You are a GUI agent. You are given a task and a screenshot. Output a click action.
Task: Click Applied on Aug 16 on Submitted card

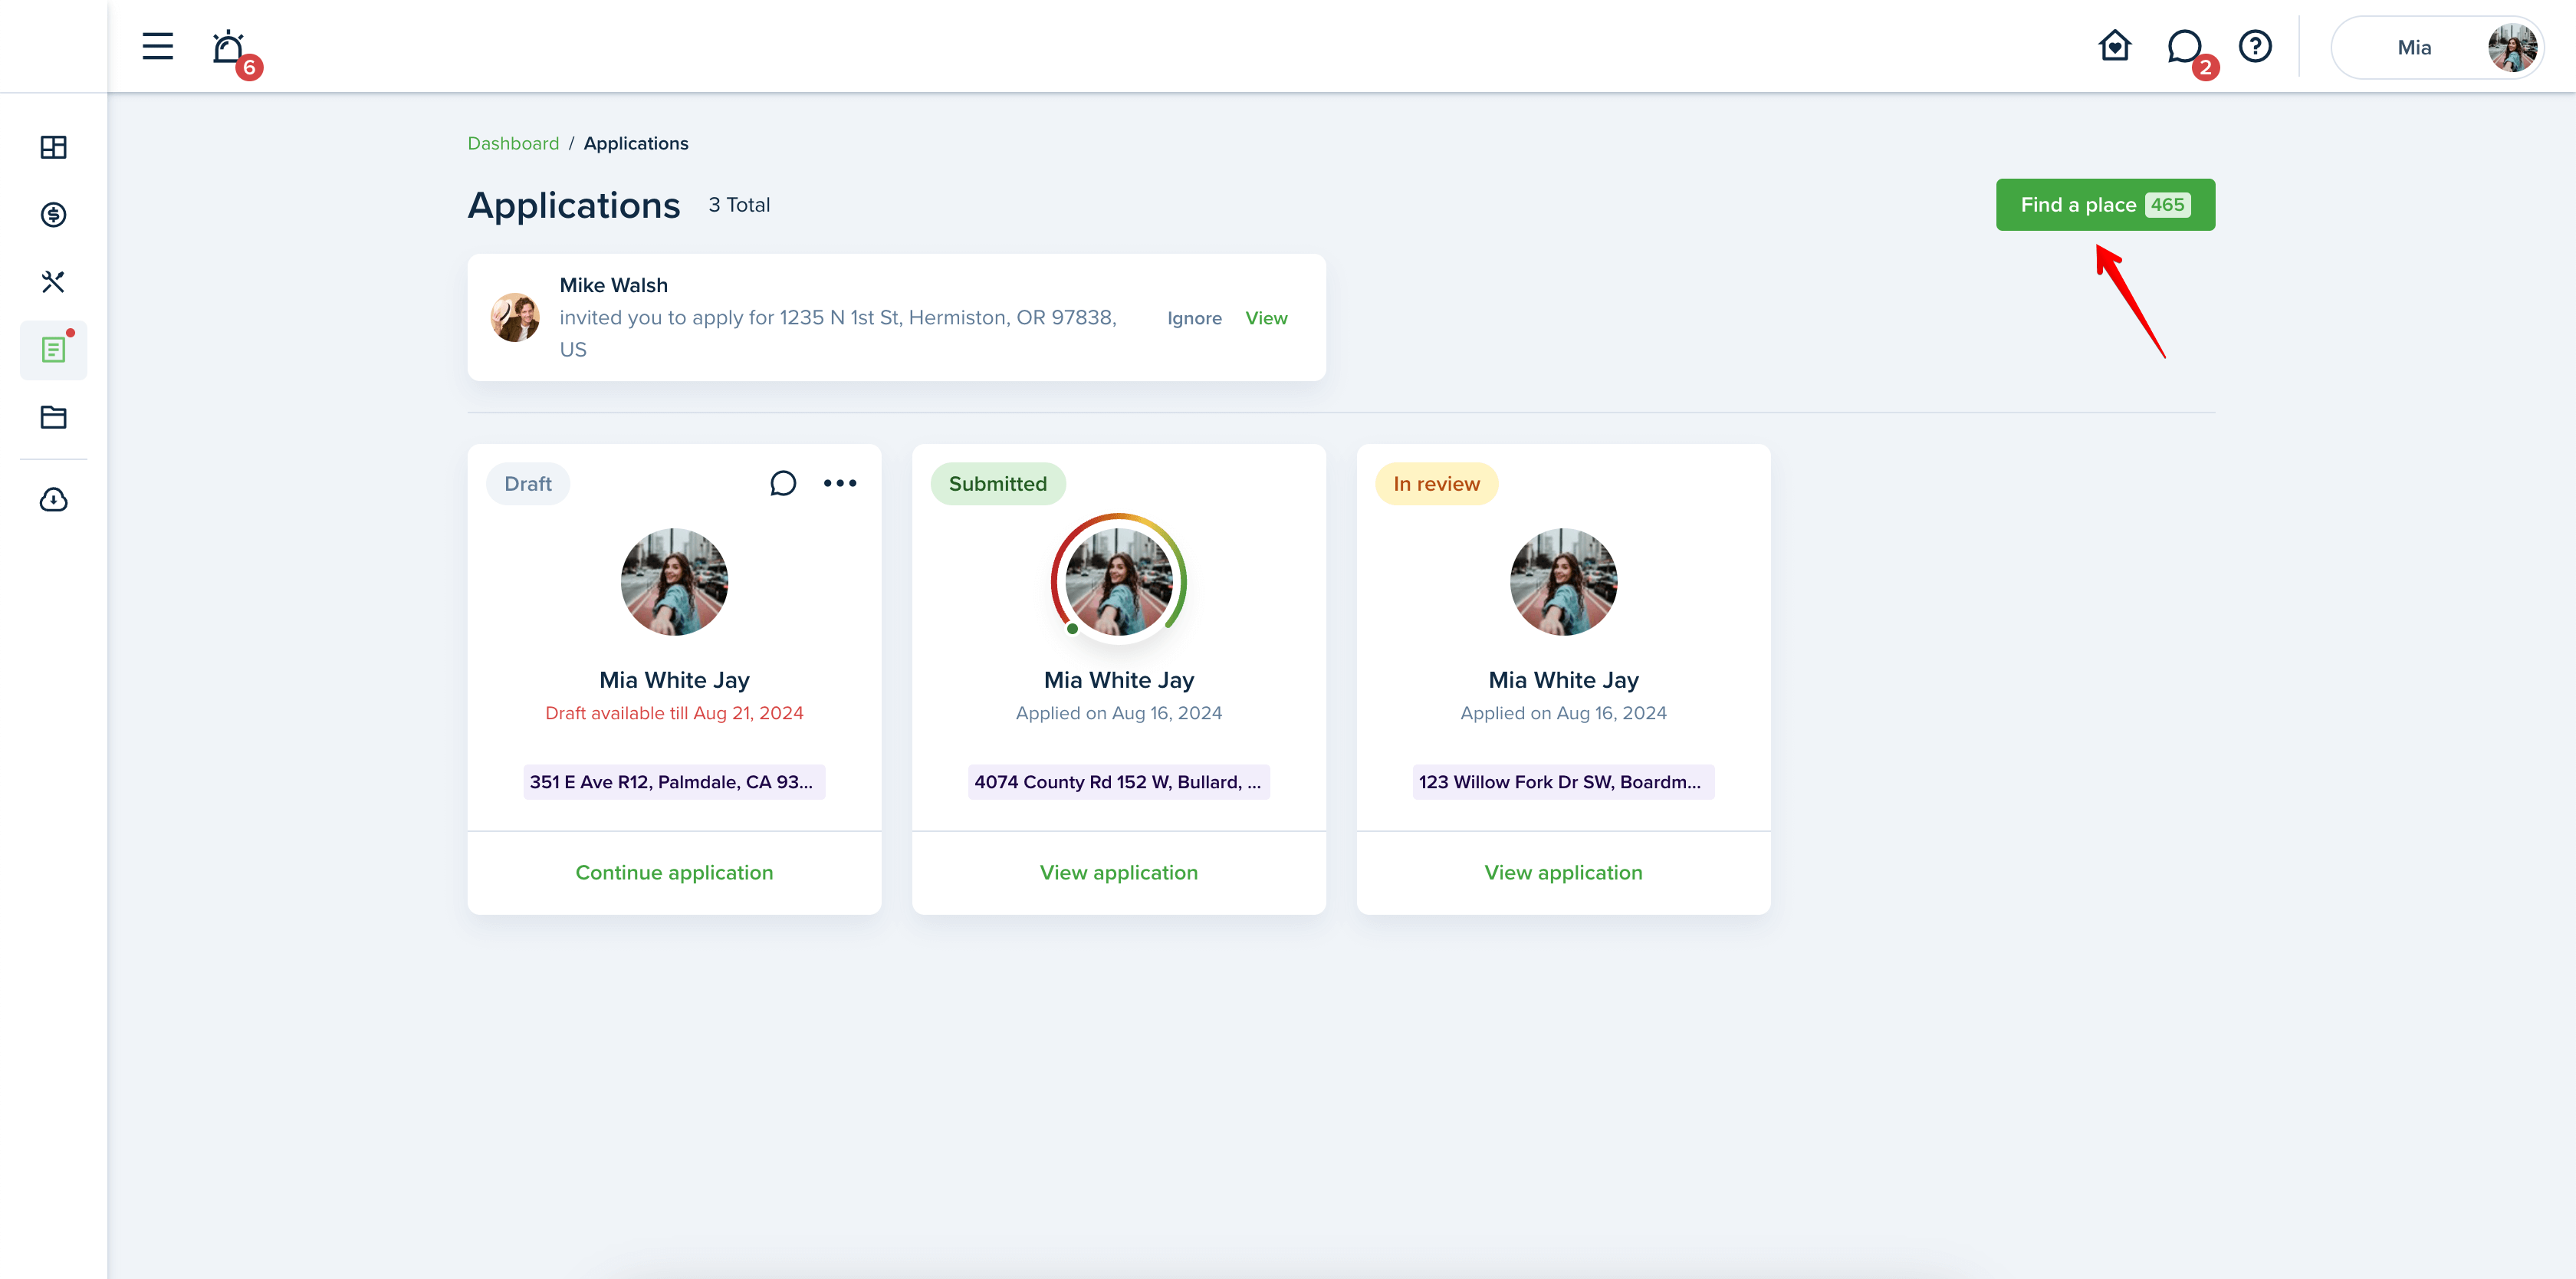1118,713
